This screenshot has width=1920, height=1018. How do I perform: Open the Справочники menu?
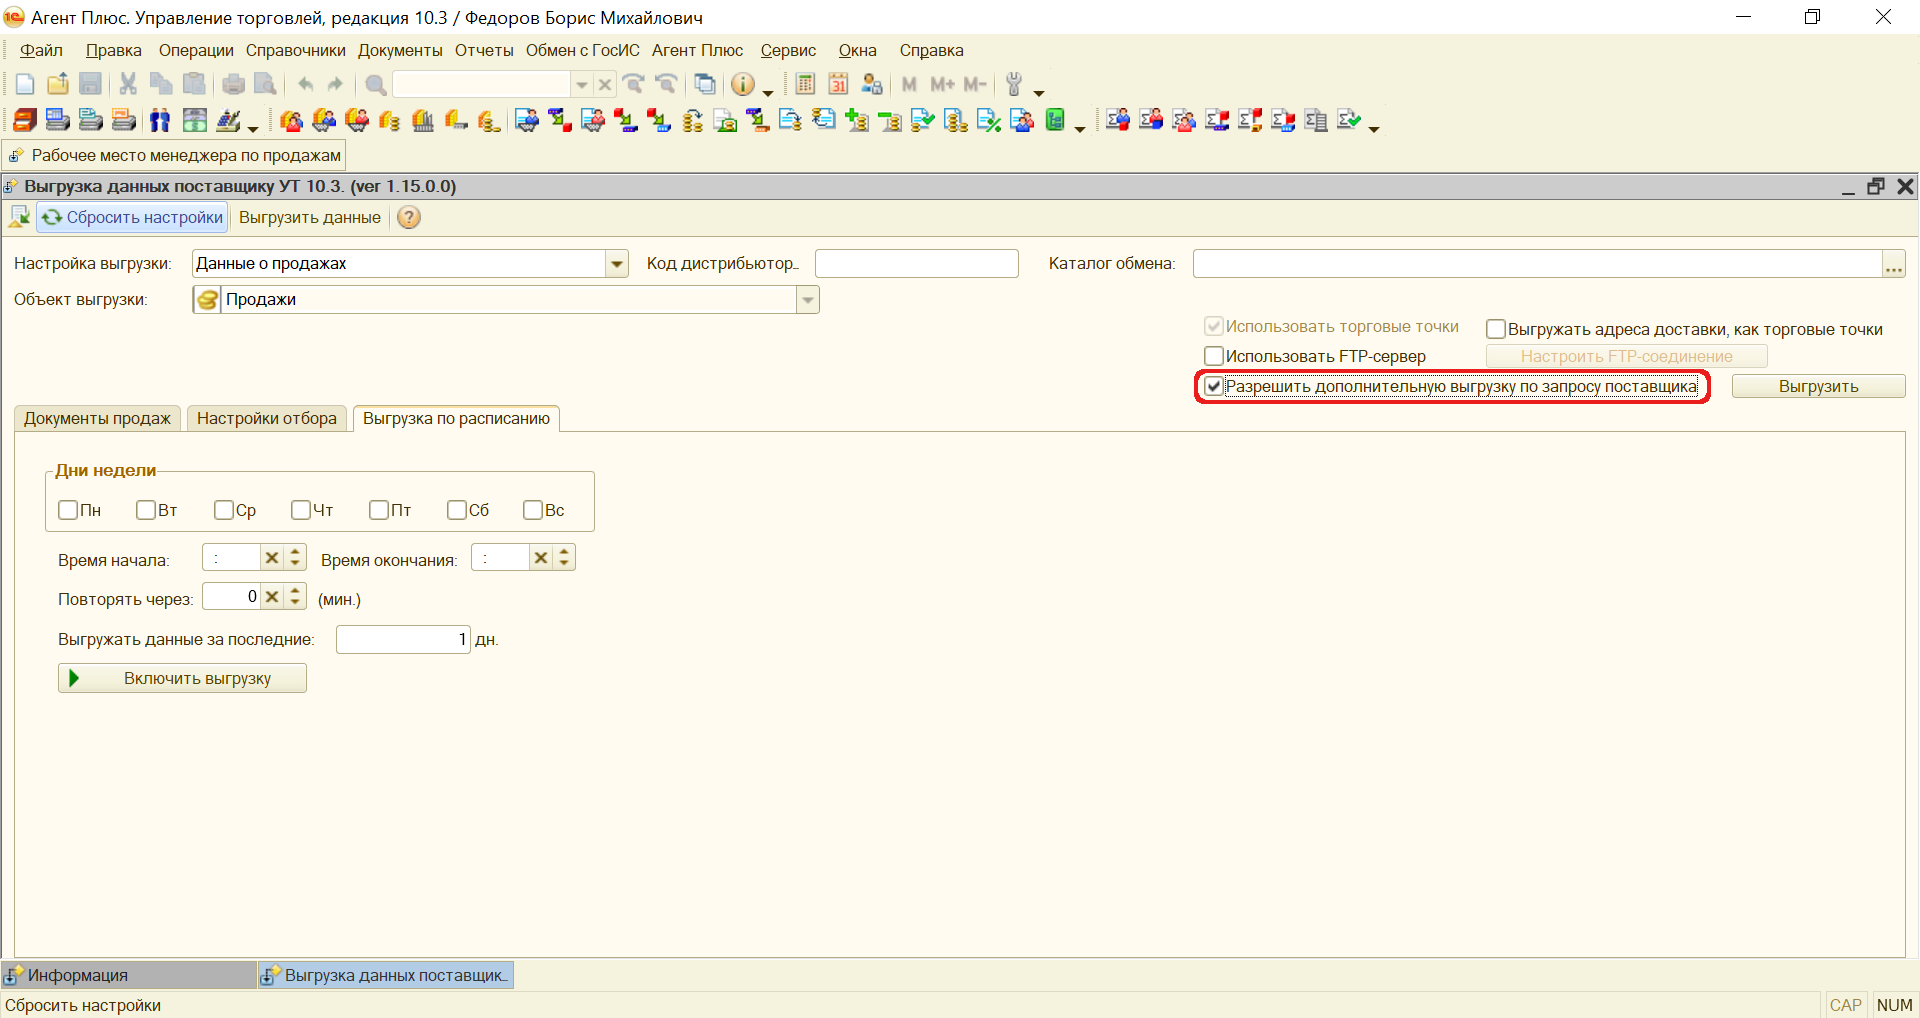pos(296,50)
